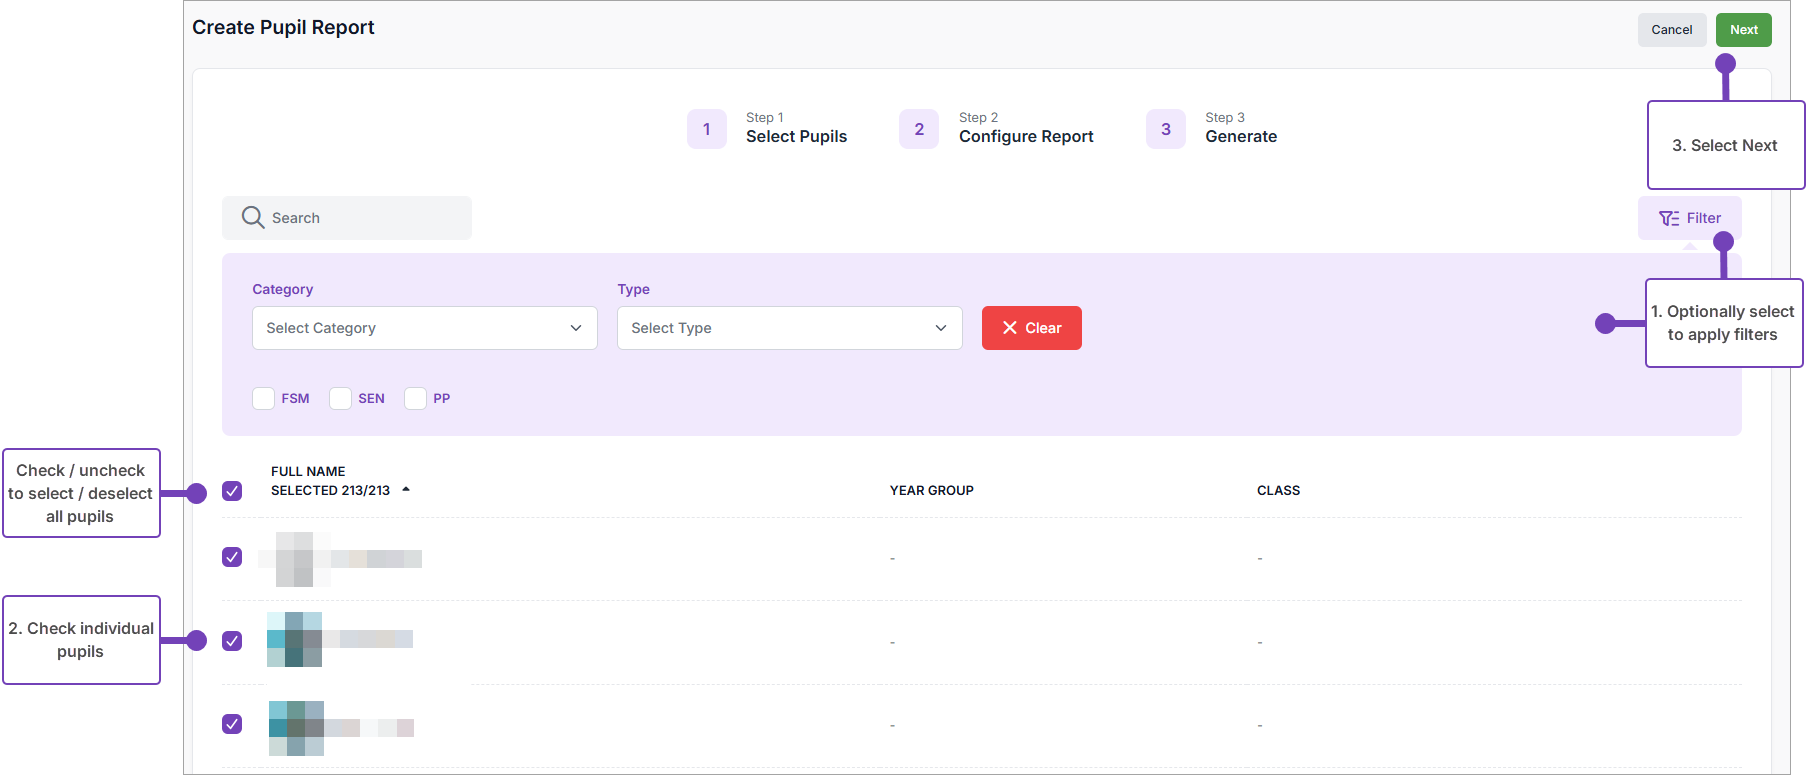The width and height of the screenshot is (1808, 775).
Task: Deselect the first pupil in the list
Action: tap(232, 557)
